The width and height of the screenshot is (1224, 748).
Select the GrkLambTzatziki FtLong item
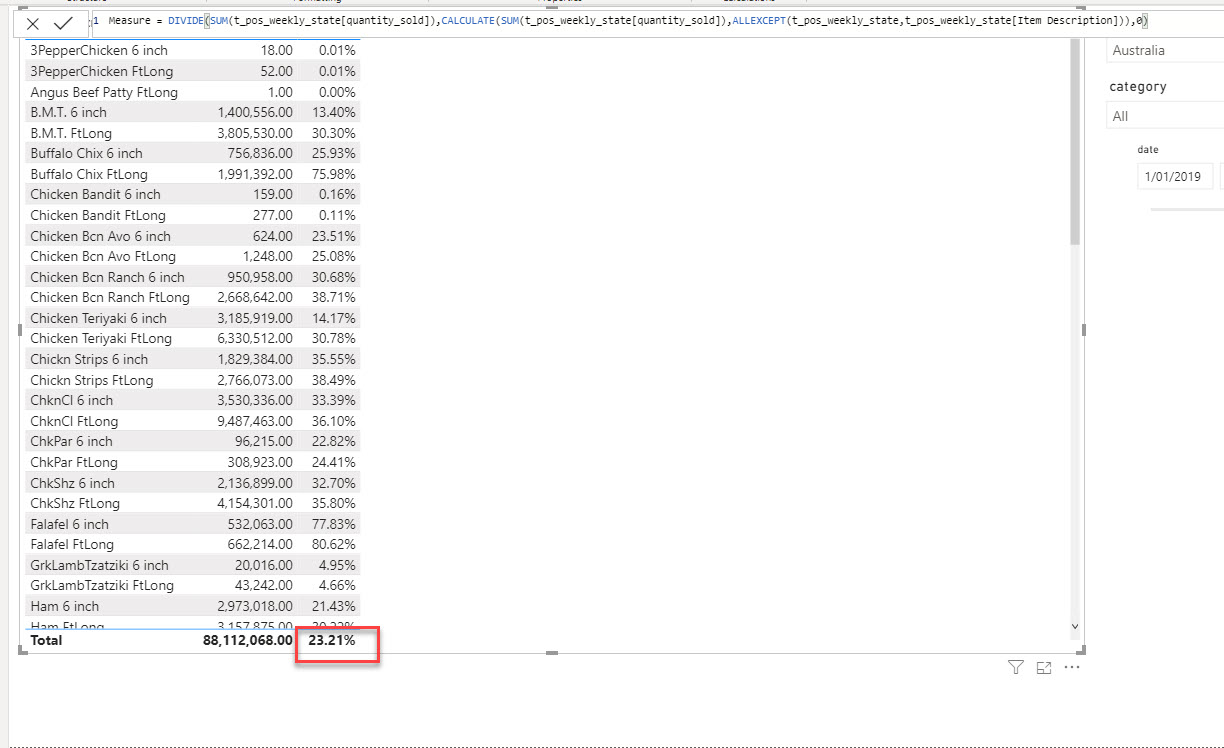(102, 585)
